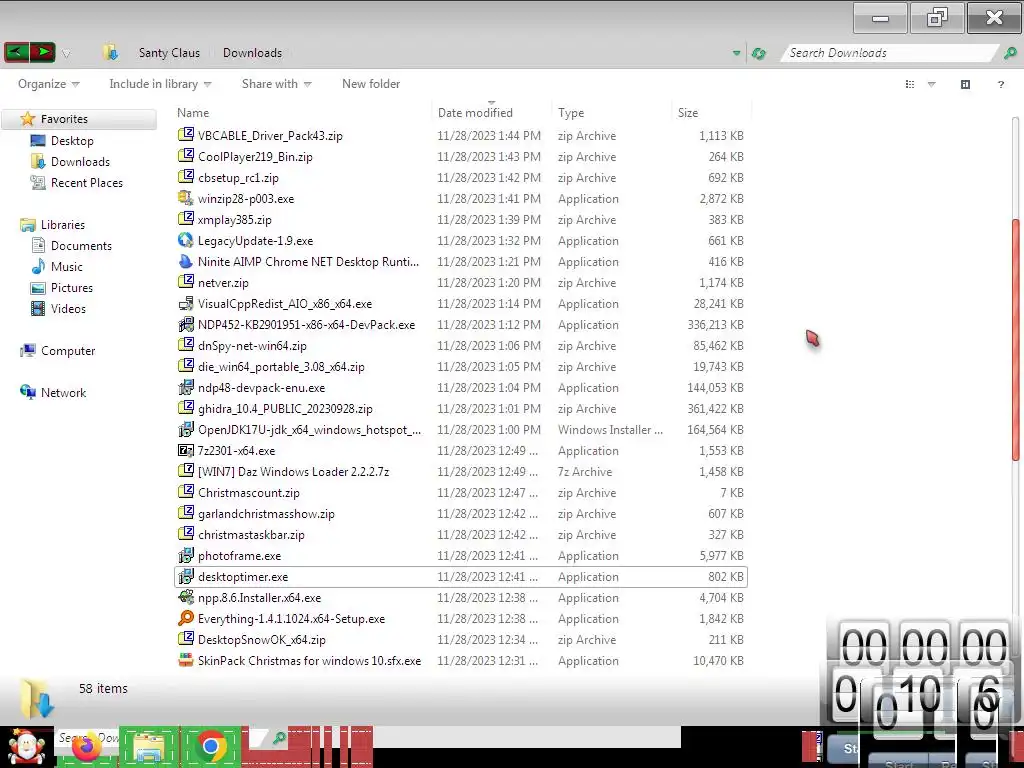Select the LegacyUpdate-1.9.exe icon

click(x=186, y=240)
